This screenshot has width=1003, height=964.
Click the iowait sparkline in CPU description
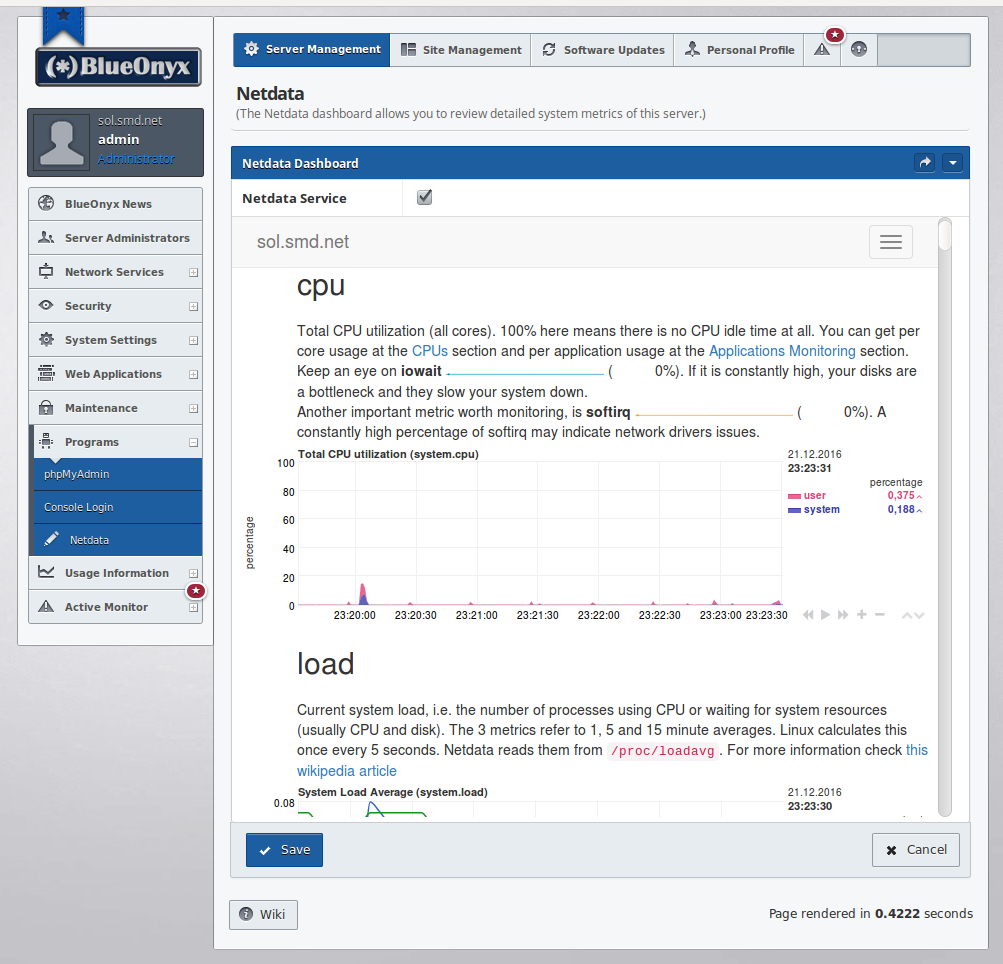point(525,372)
